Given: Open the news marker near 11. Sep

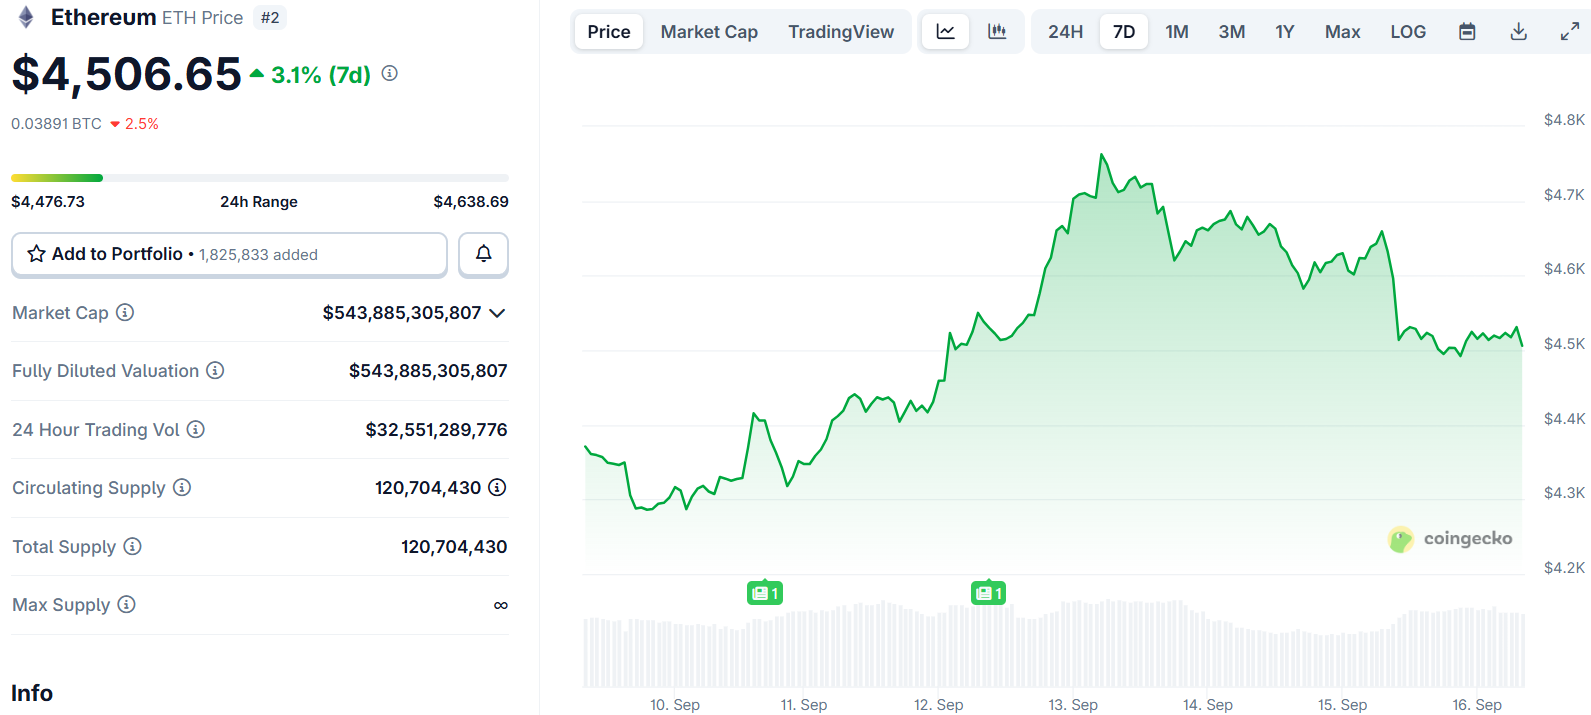Looking at the screenshot, I should tap(765, 593).
